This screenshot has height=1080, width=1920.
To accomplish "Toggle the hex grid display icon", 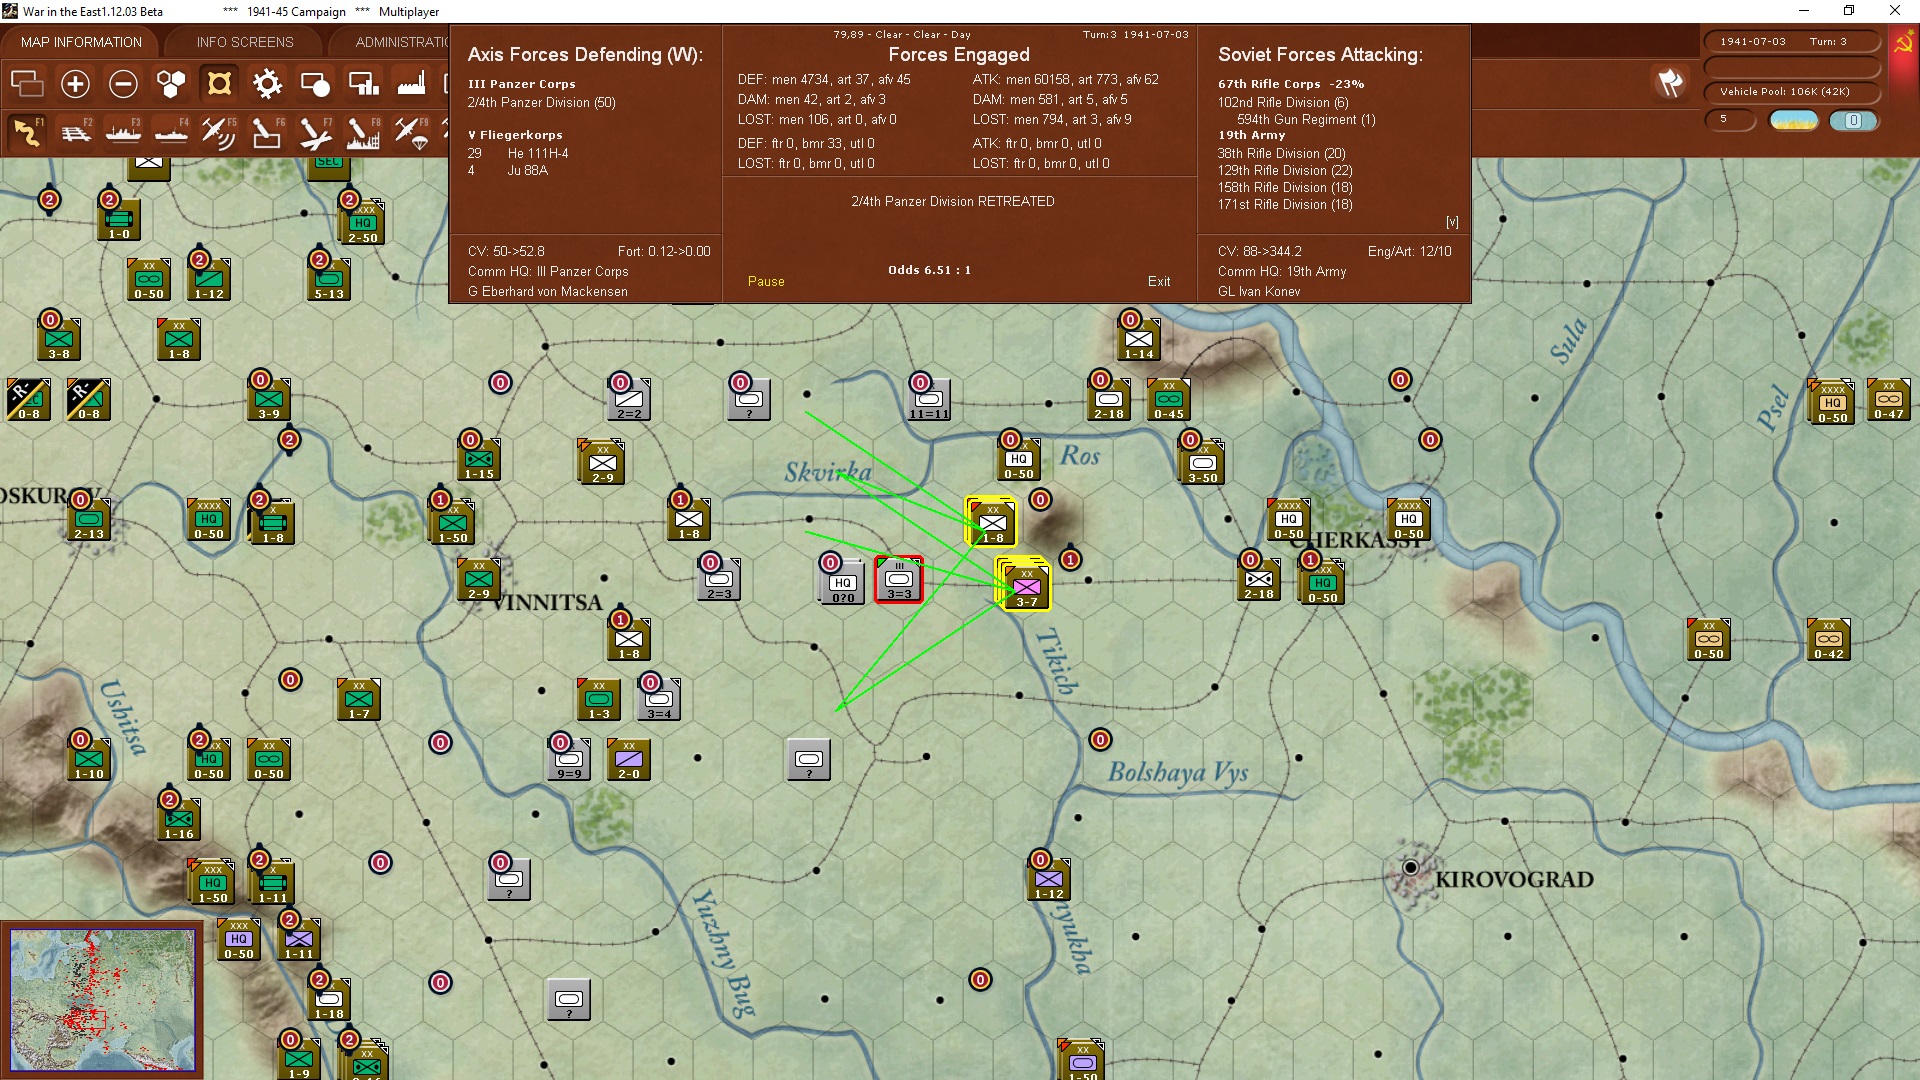I will (x=171, y=84).
